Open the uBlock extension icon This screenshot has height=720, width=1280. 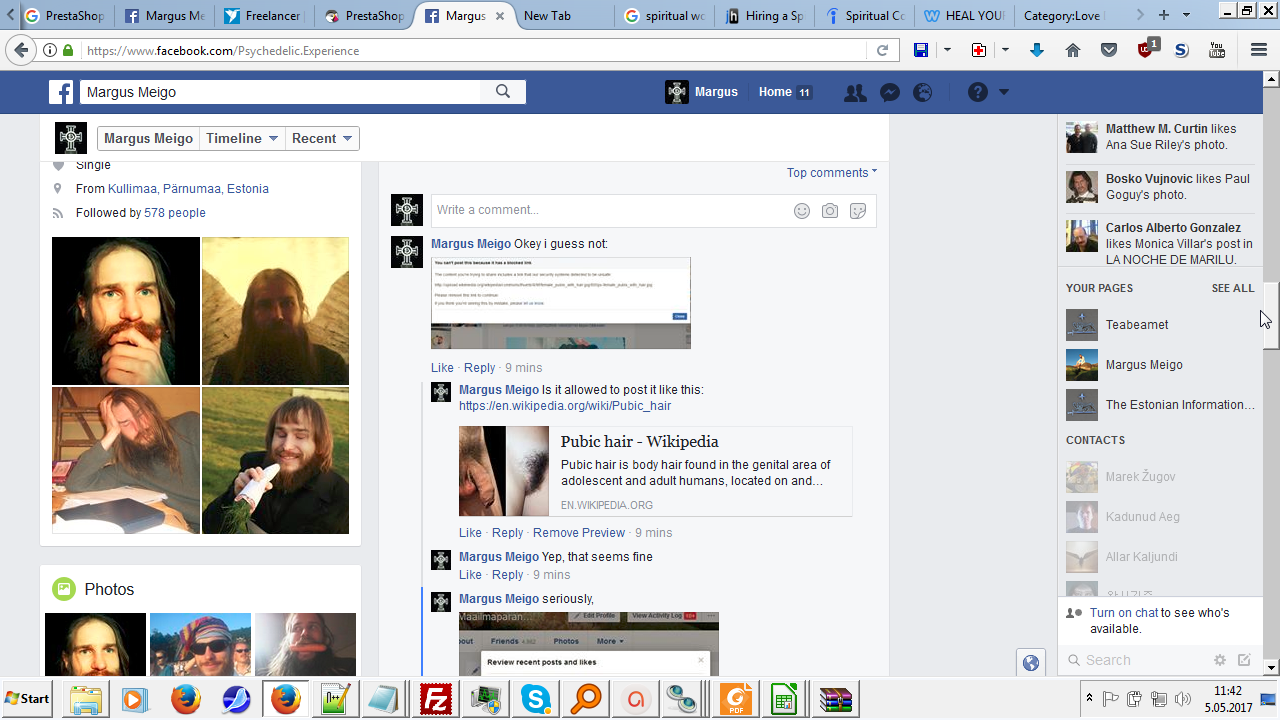pyautogui.click(x=1147, y=49)
